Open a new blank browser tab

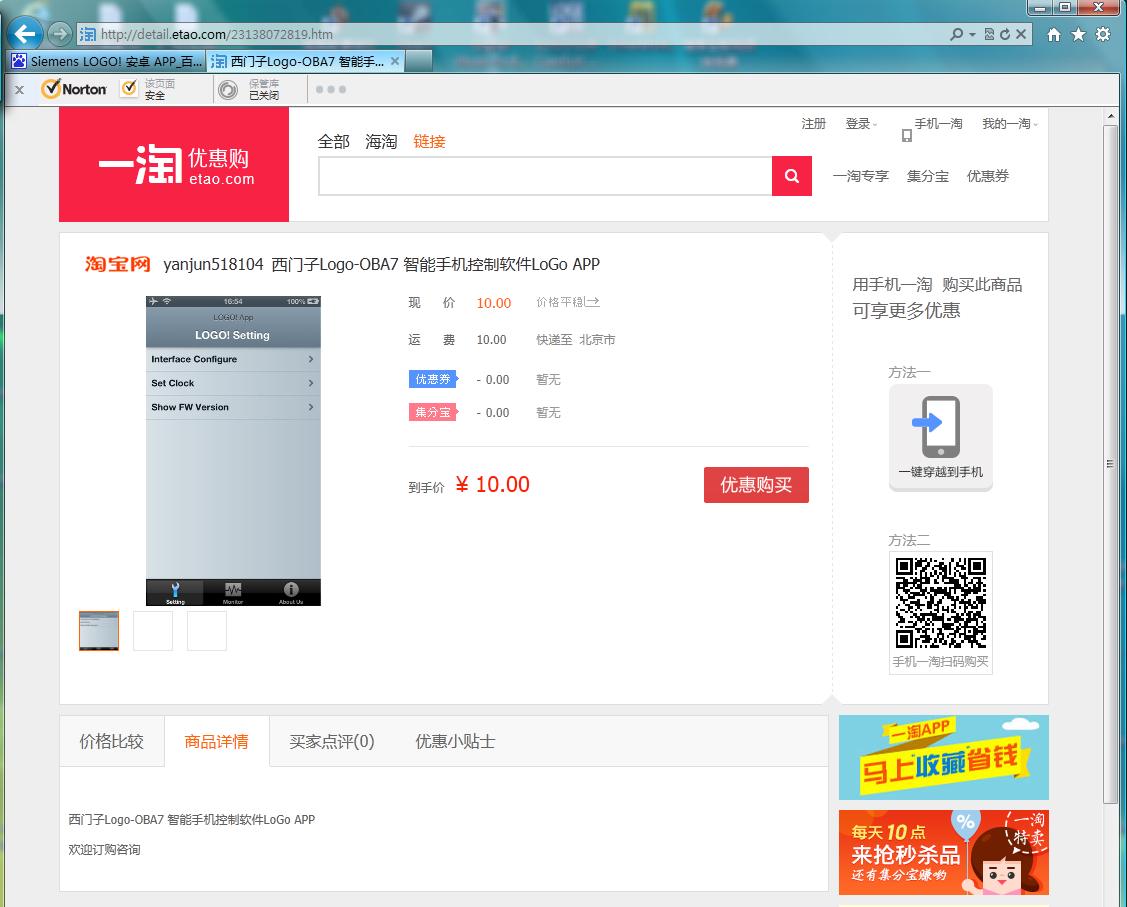tap(419, 61)
